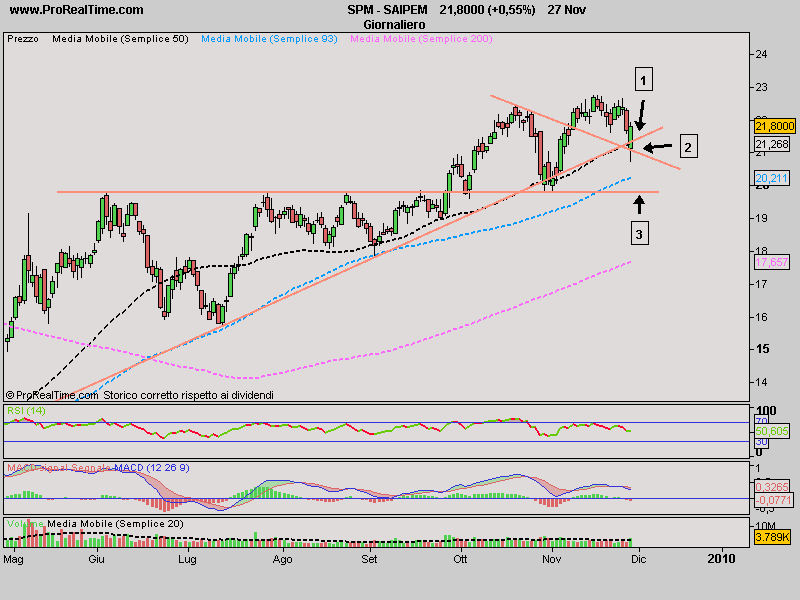The image size is (800, 600).
Task: Click the 21,268 moving average value tag
Action: click(x=772, y=144)
